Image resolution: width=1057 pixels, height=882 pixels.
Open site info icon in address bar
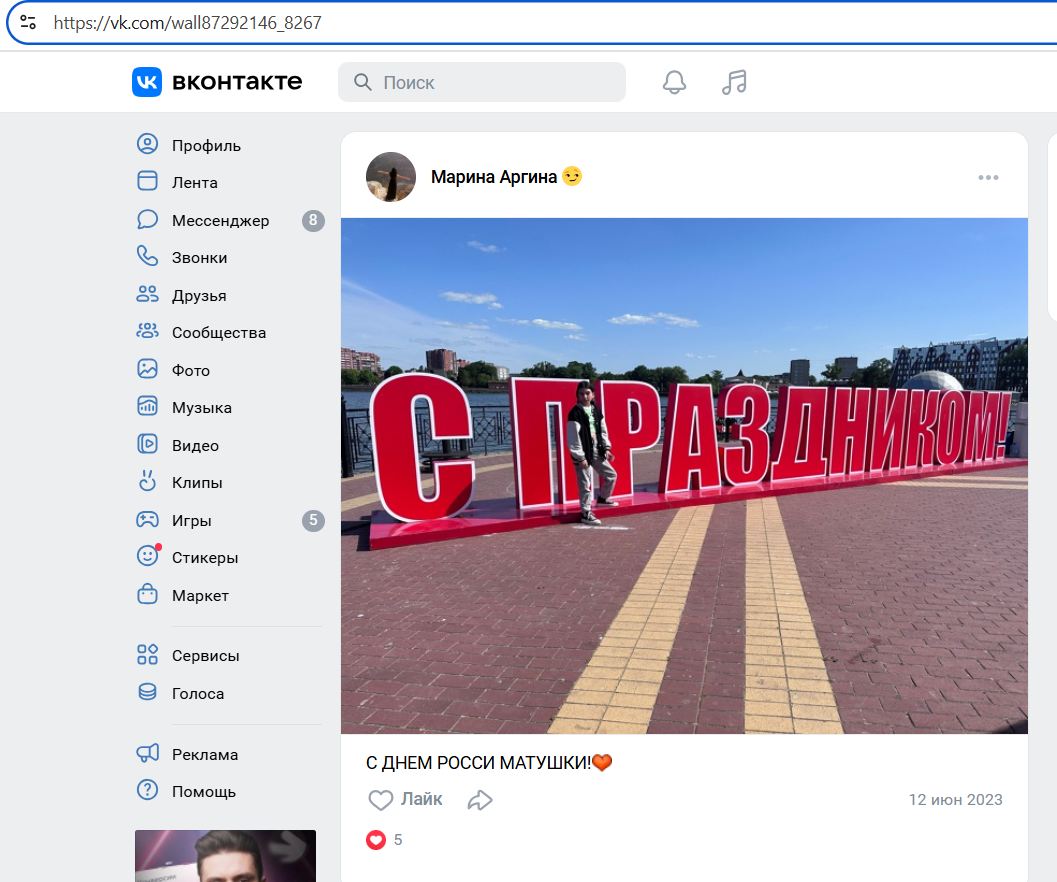(x=28, y=22)
